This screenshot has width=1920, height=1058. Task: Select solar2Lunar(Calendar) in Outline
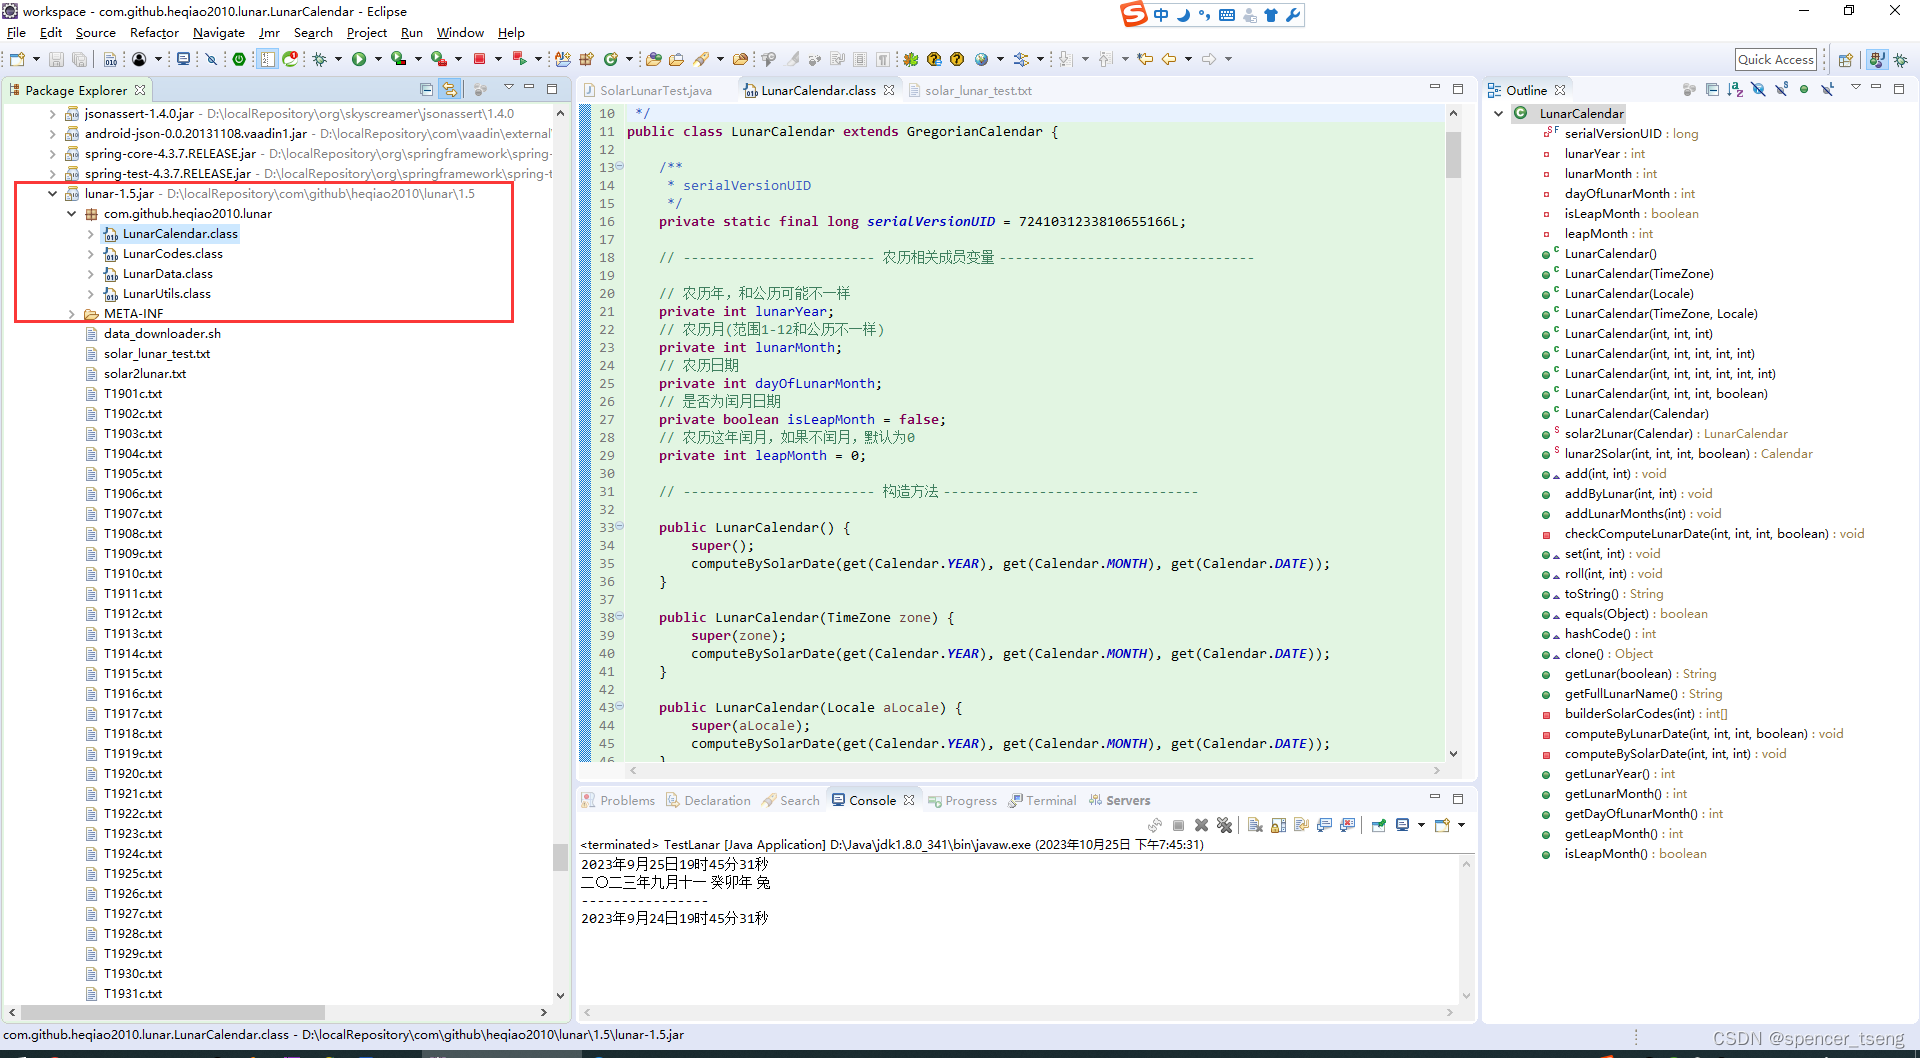[1676, 433]
